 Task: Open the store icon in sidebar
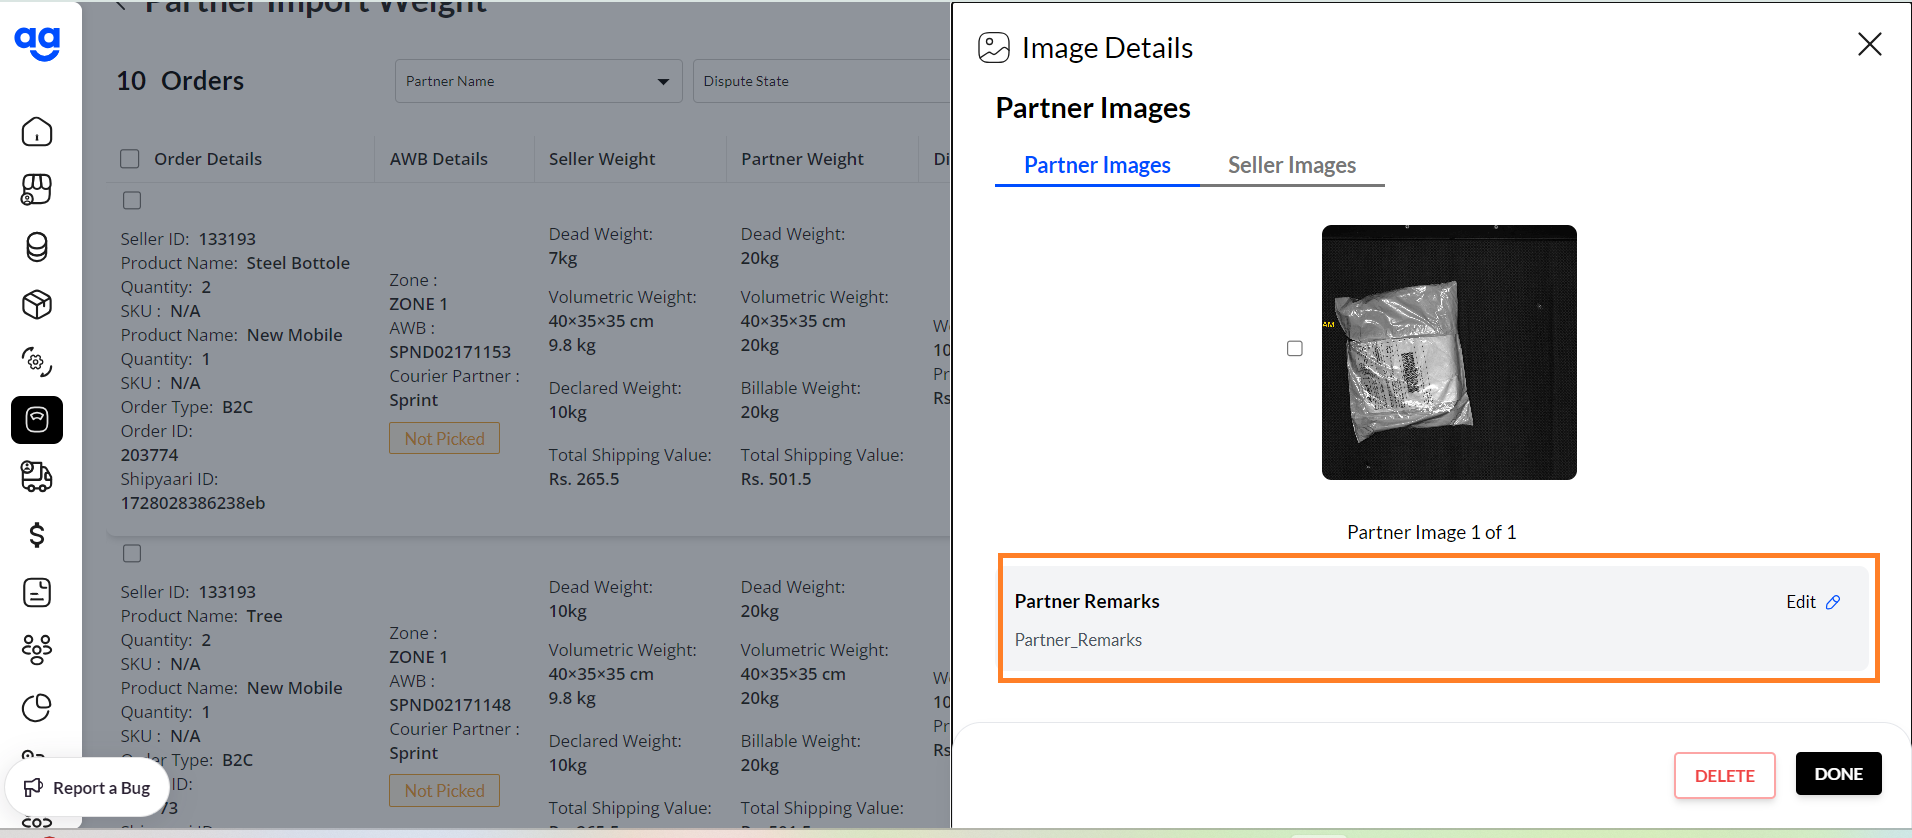coord(37,189)
